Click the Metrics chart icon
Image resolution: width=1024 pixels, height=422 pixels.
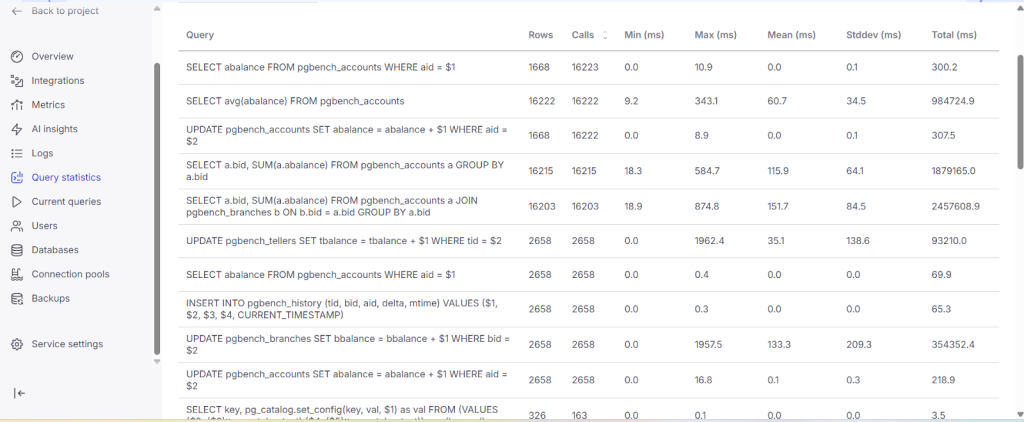(x=17, y=105)
